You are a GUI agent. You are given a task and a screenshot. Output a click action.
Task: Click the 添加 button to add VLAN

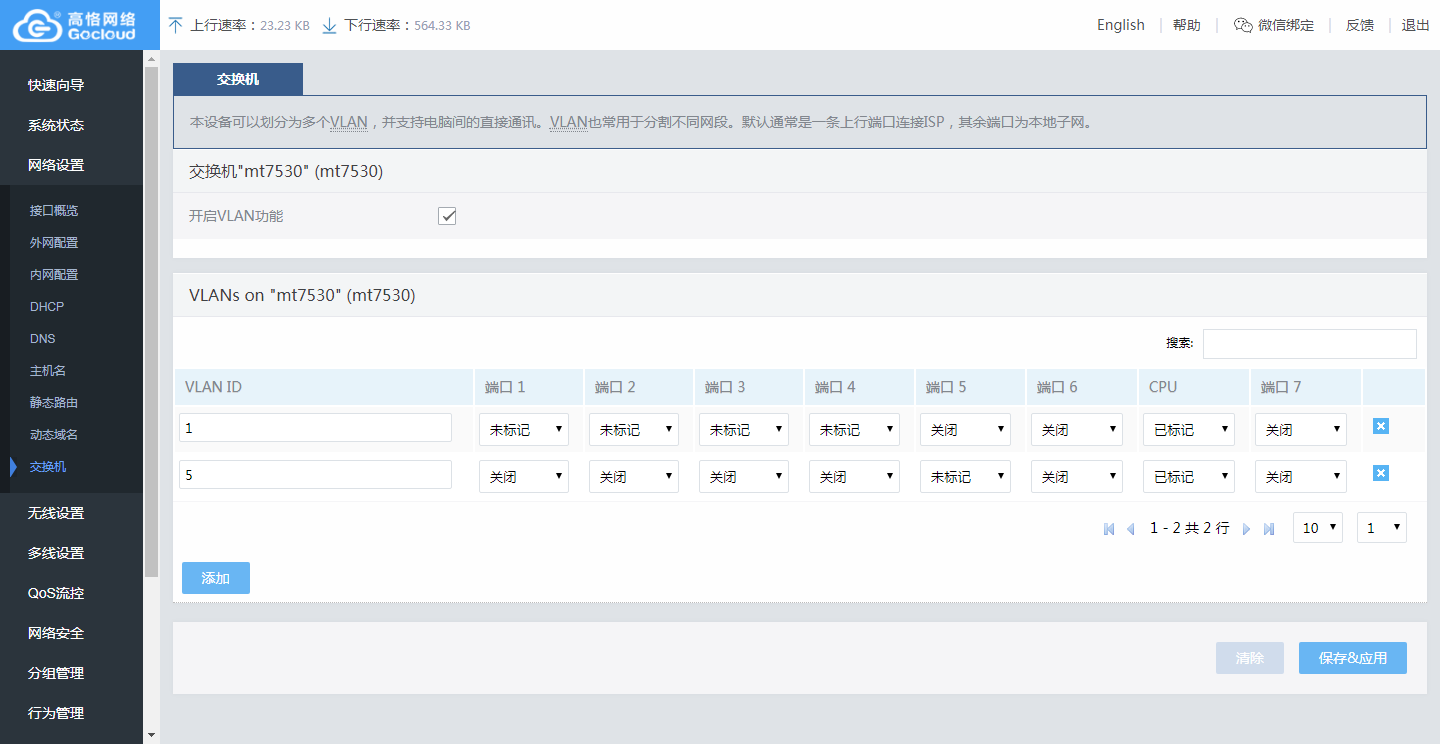(x=216, y=578)
